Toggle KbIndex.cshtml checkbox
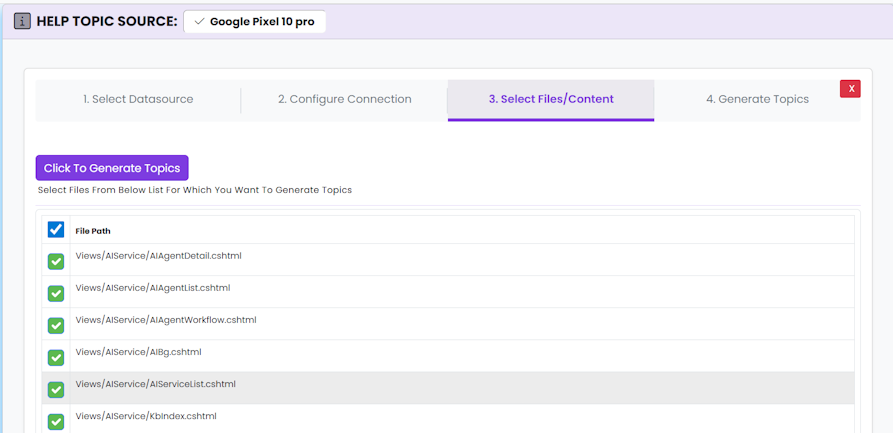893x433 pixels. tap(56, 421)
